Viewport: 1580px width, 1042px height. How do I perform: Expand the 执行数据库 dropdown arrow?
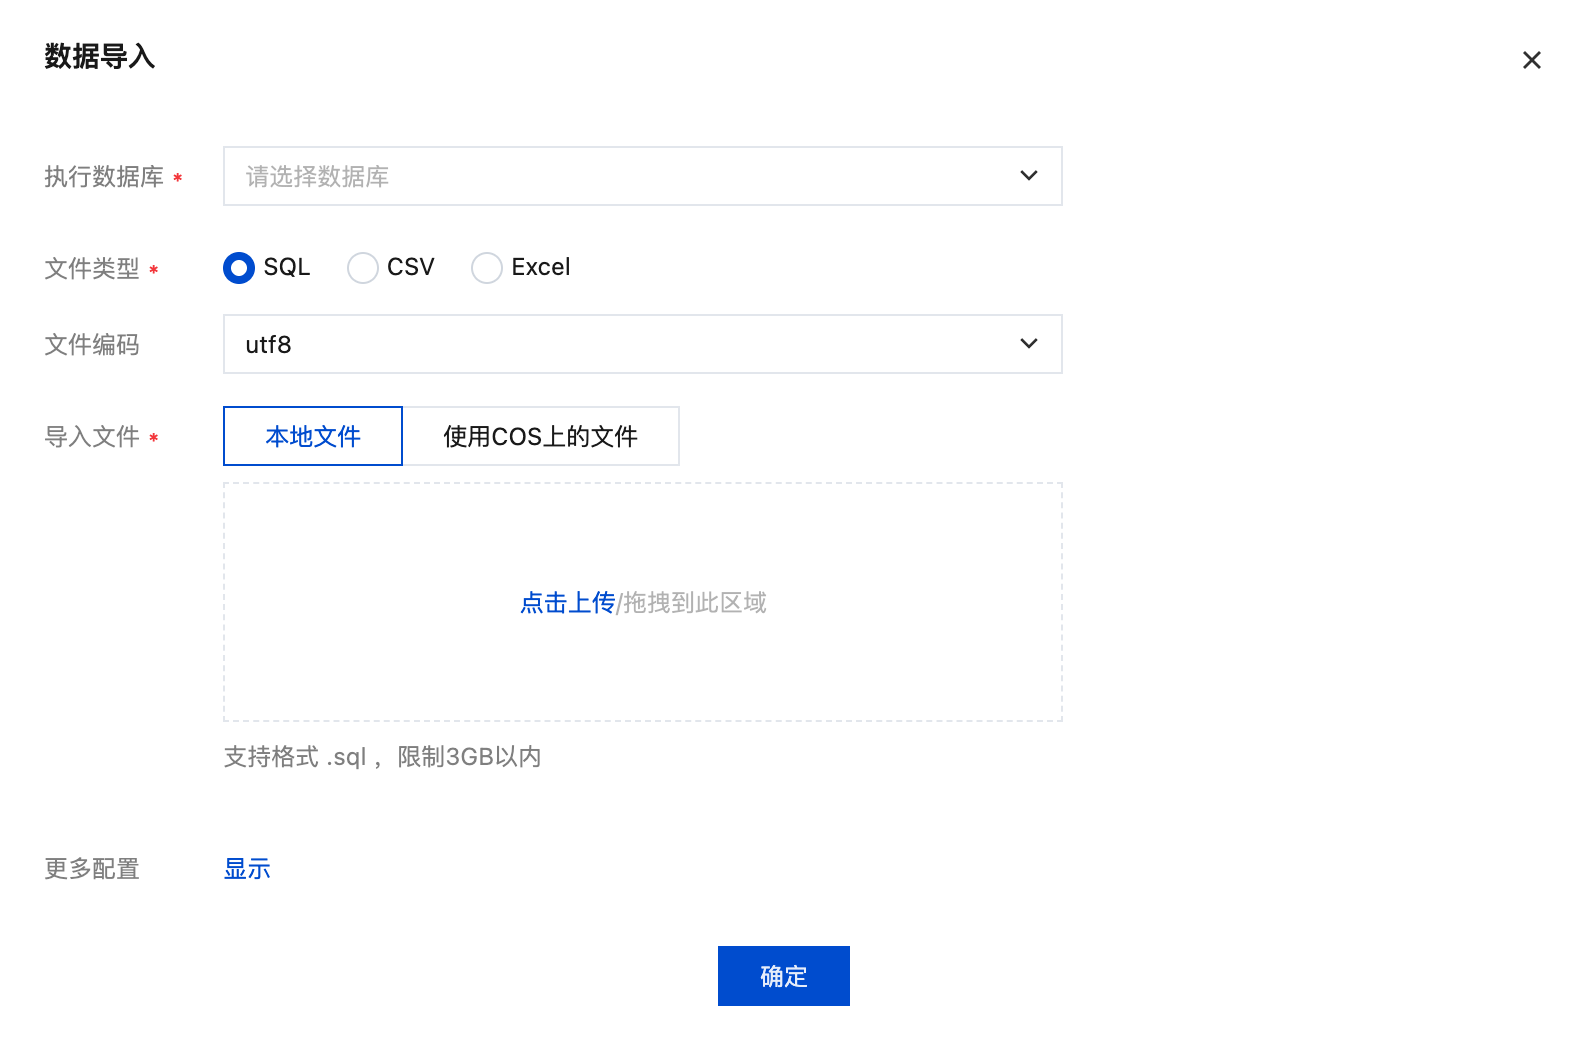point(1028,176)
